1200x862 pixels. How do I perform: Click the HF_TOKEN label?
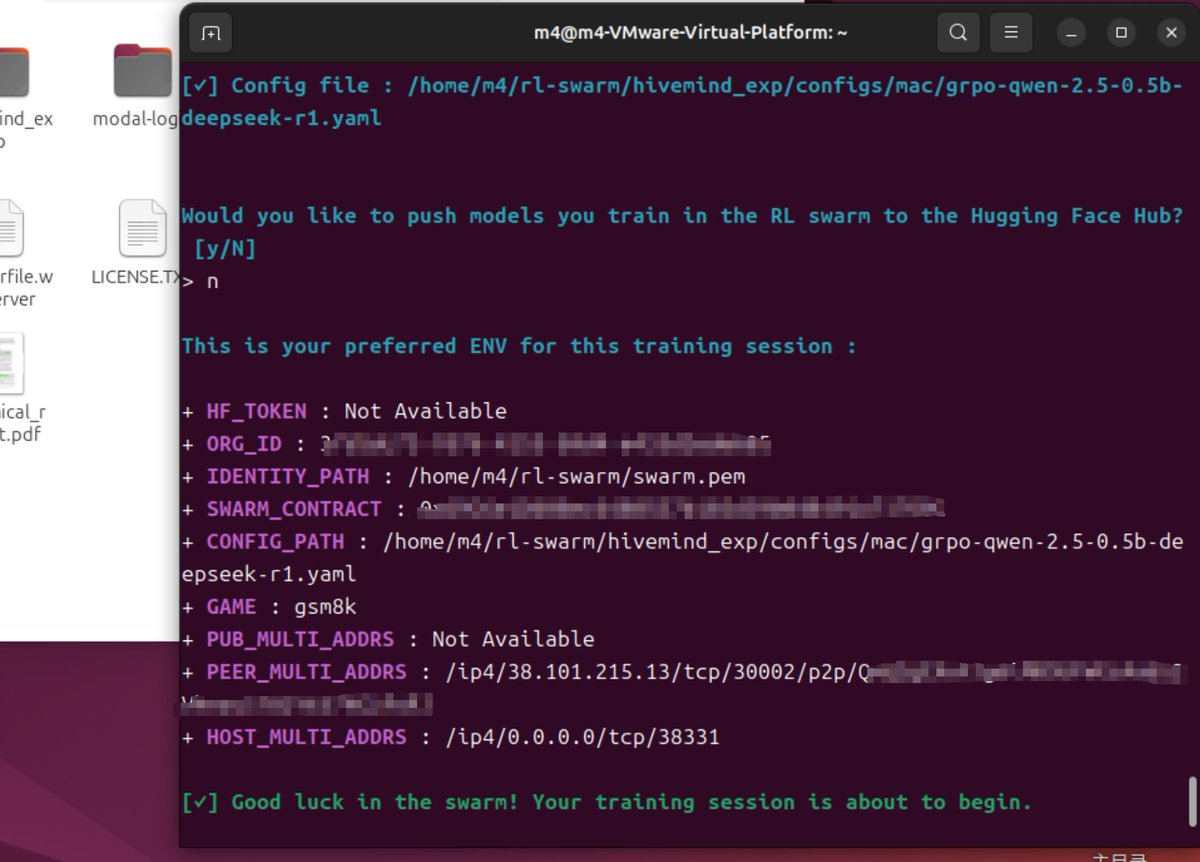pos(258,411)
